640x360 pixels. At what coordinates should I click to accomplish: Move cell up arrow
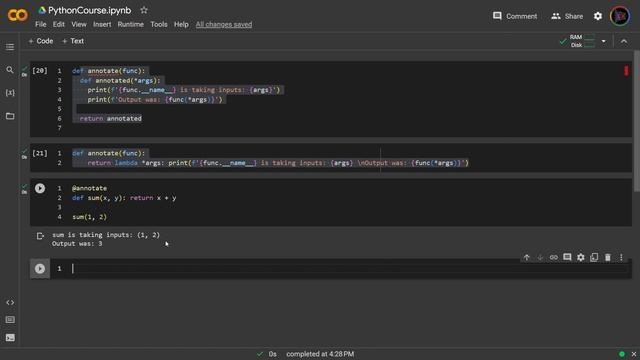[x=527, y=258]
